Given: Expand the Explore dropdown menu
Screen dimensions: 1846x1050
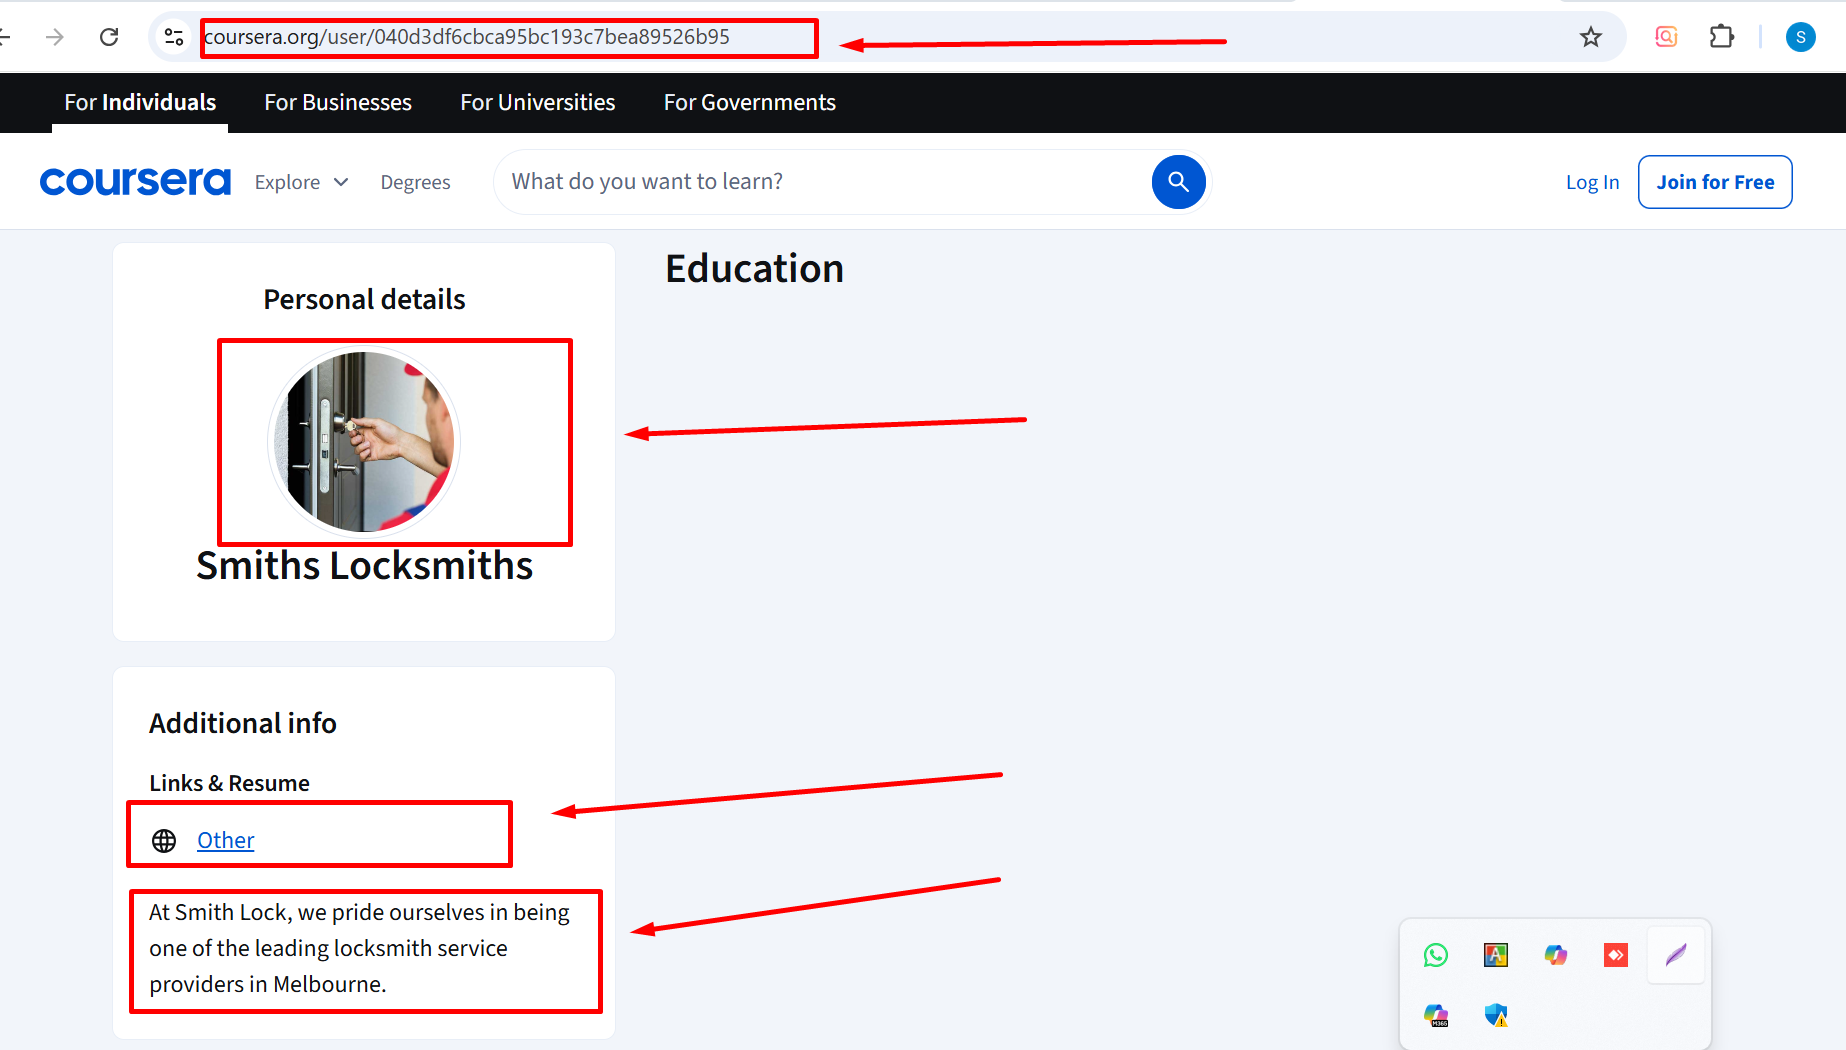Looking at the screenshot, I should coord(301,182).
